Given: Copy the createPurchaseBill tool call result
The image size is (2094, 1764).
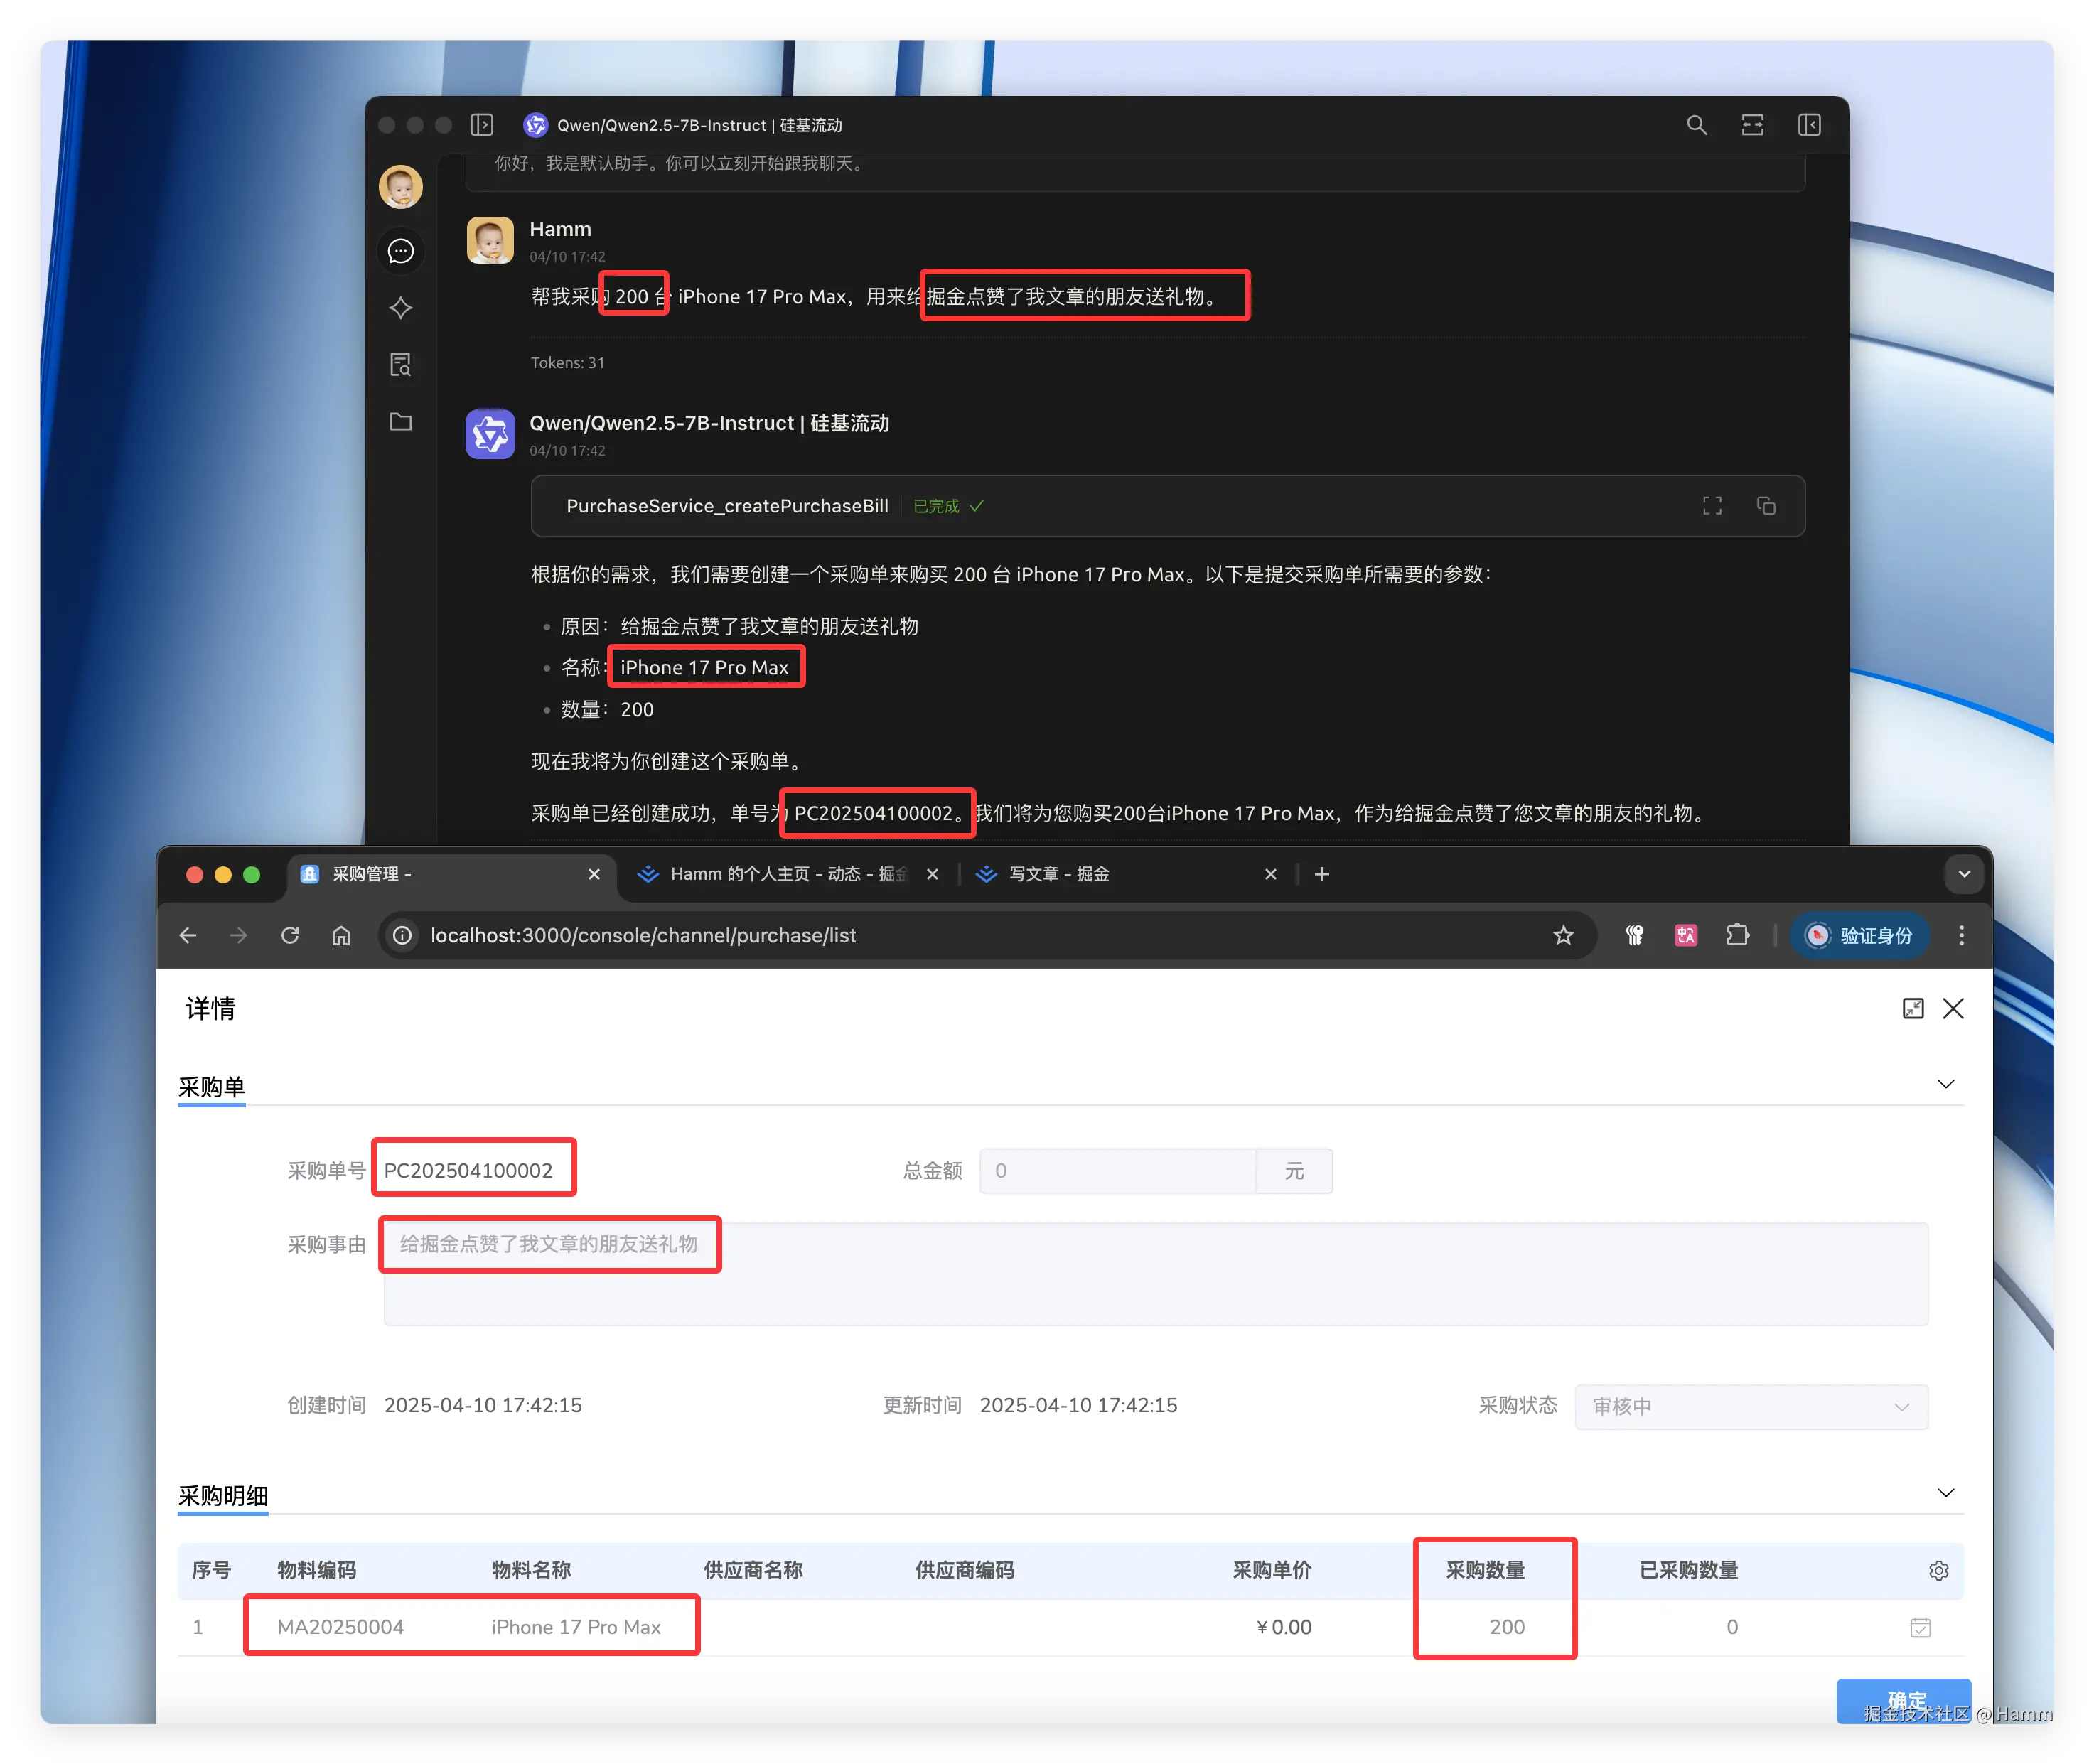Looking at the screenshot, I should click(1766, 506).
